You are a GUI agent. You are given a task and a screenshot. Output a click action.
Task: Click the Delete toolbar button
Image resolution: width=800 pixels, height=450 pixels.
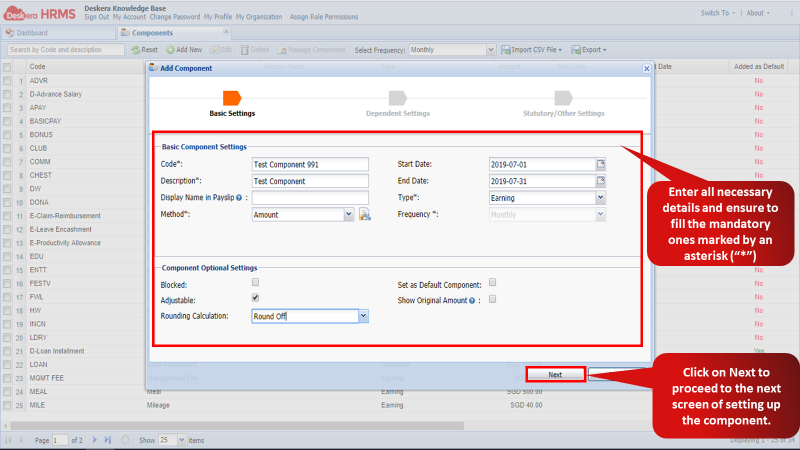tap(255, 49)
